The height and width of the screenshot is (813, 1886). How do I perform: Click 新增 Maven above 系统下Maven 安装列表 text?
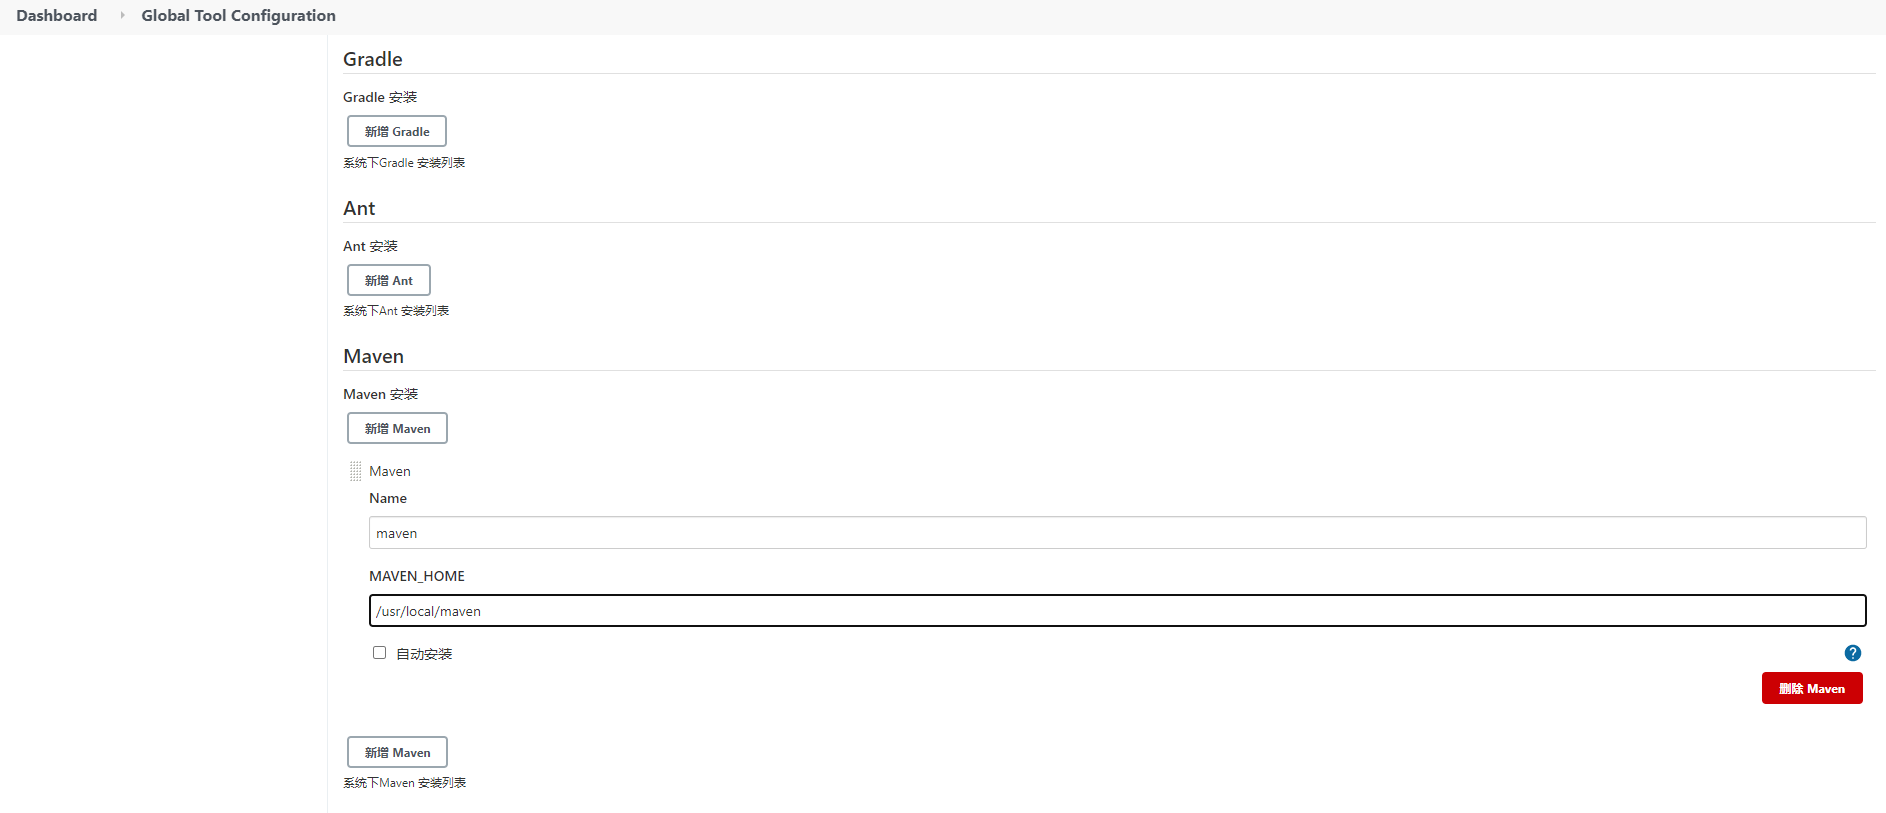click(397, 752)
